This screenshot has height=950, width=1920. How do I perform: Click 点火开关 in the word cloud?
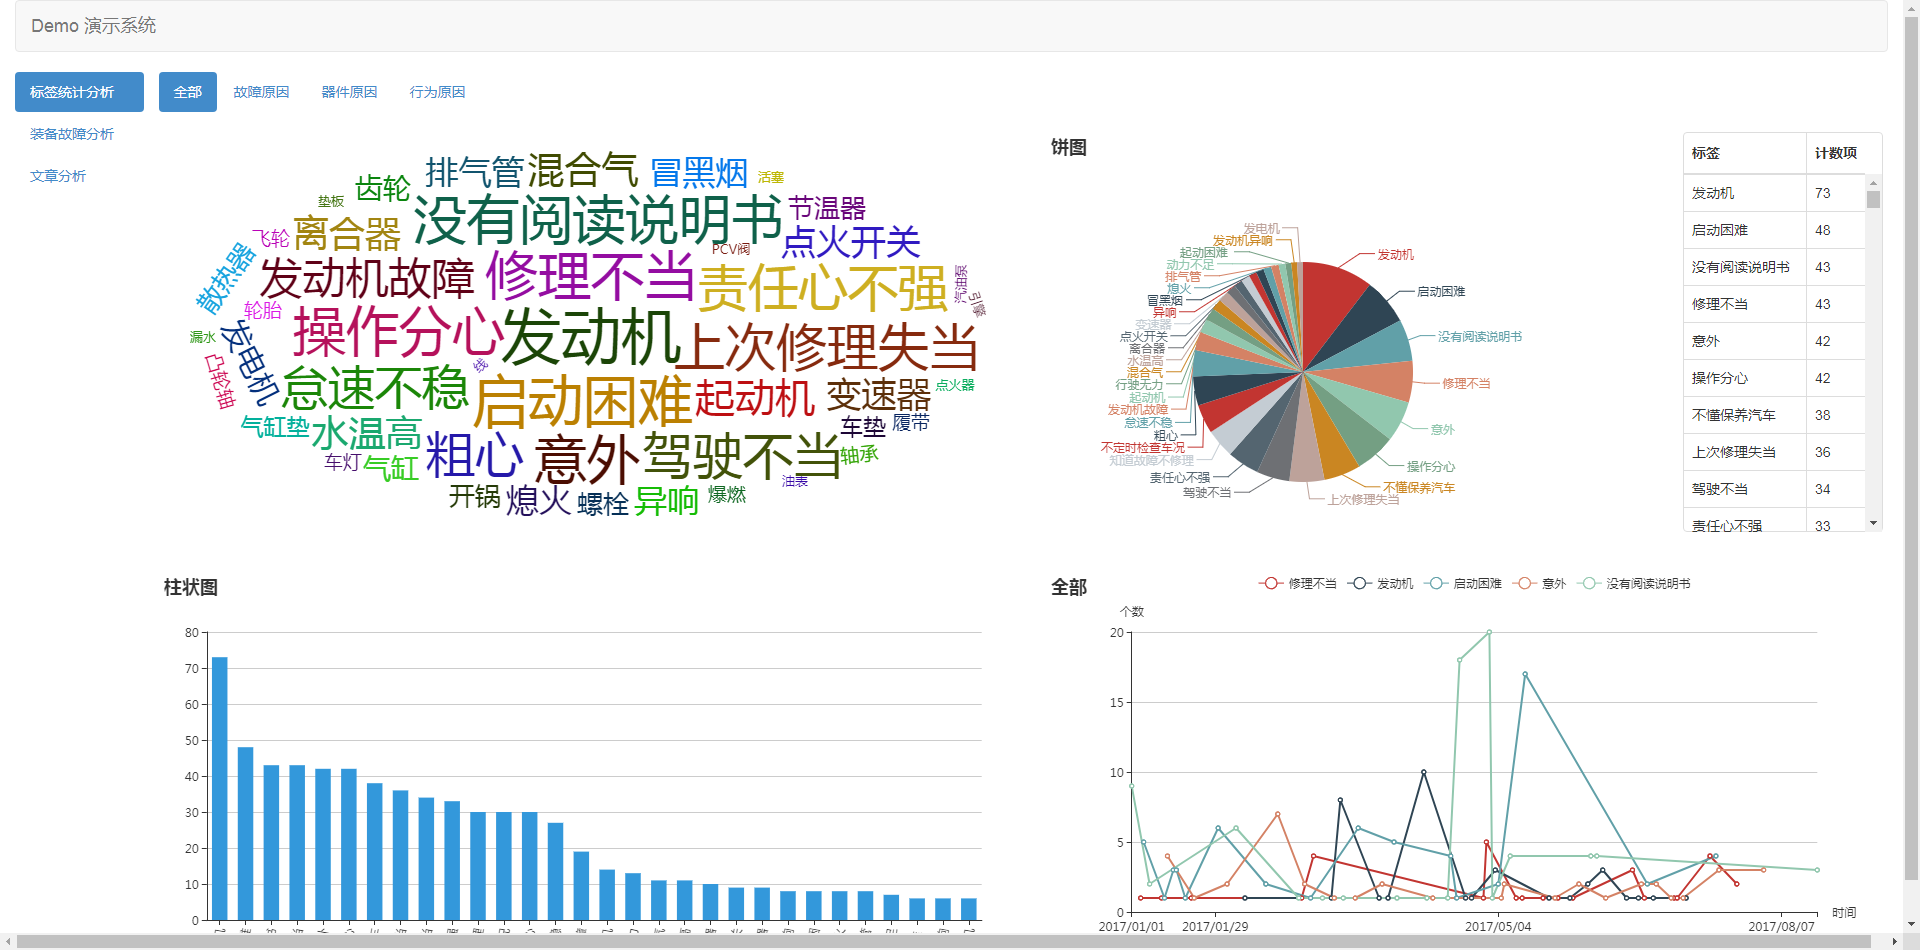point(851,242)
